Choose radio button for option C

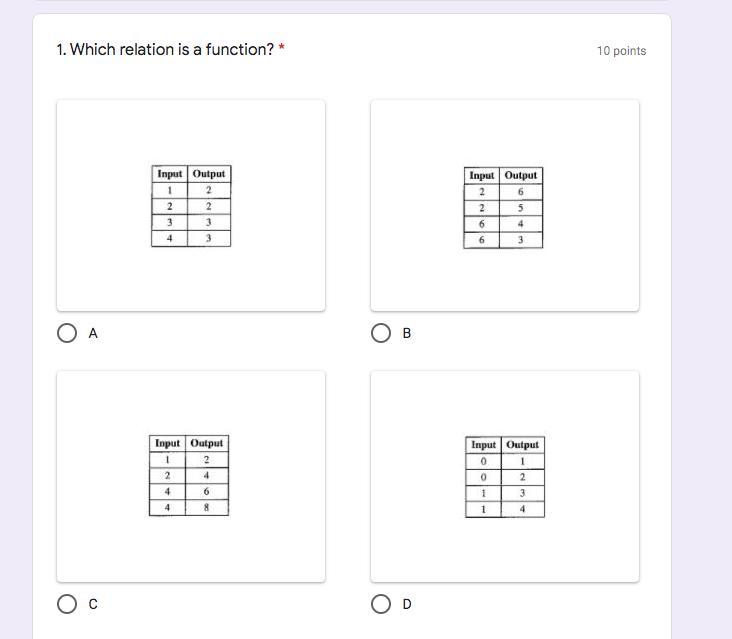point(67,604)
